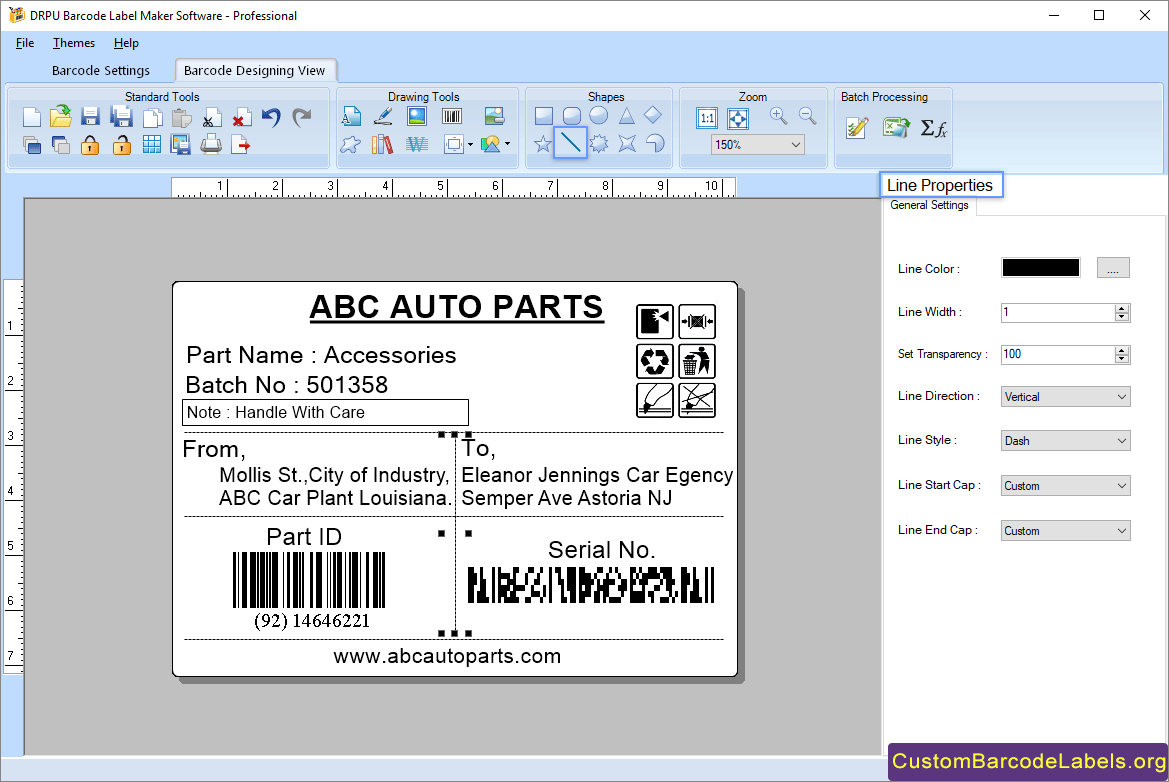1169x782 pixels.
Task: Click inside the Set Transparency field
Action: point(1057,354)
